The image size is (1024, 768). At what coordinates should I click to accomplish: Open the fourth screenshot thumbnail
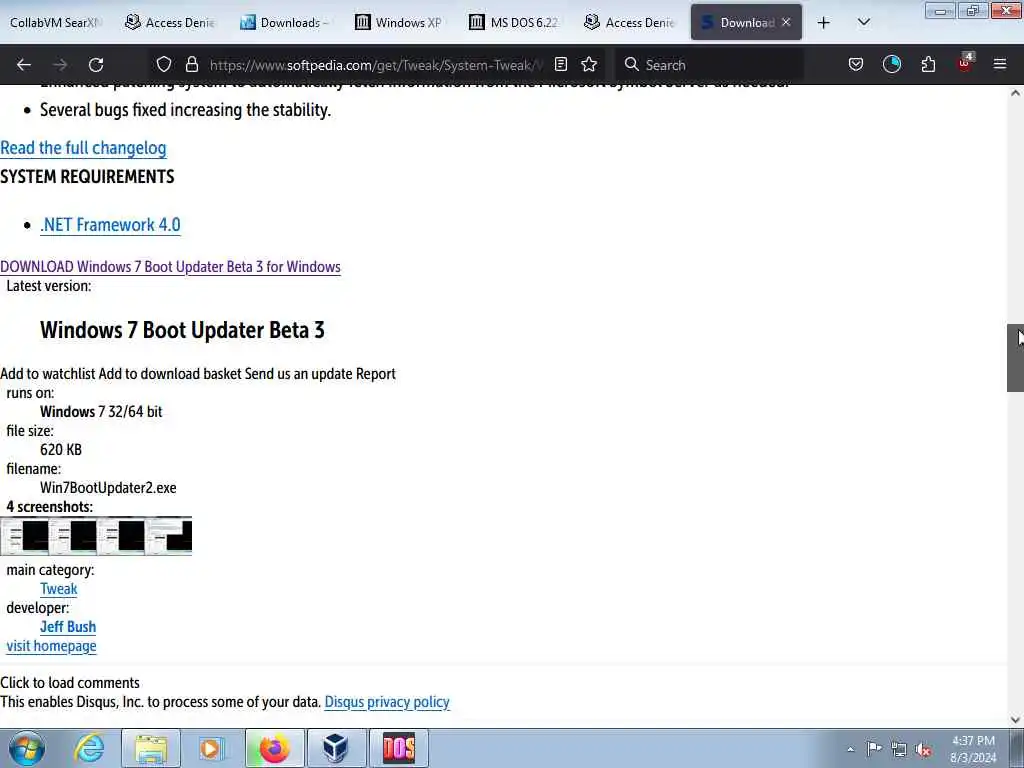pyautogui.click(x=168, y=536)
